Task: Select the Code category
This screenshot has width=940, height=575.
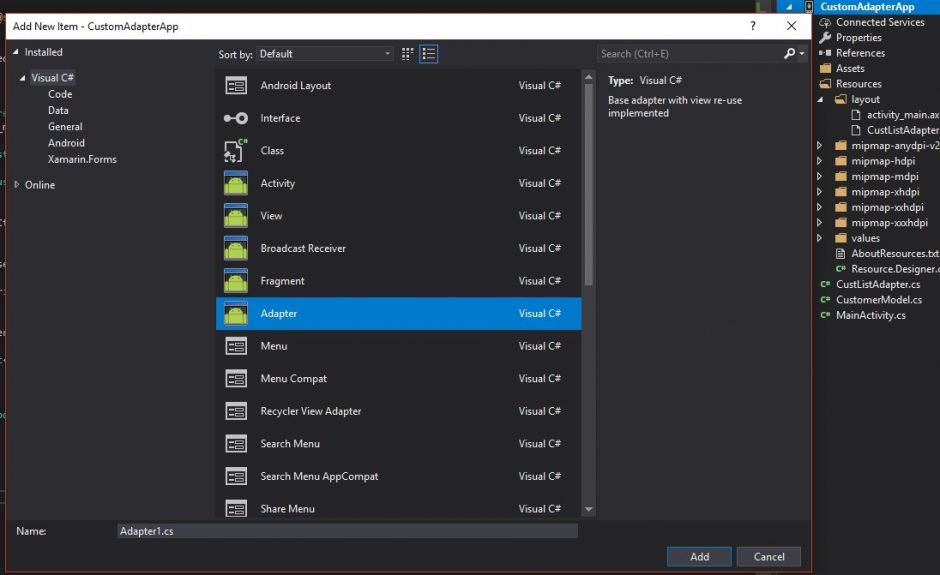Action: click(x=60, y=94)
